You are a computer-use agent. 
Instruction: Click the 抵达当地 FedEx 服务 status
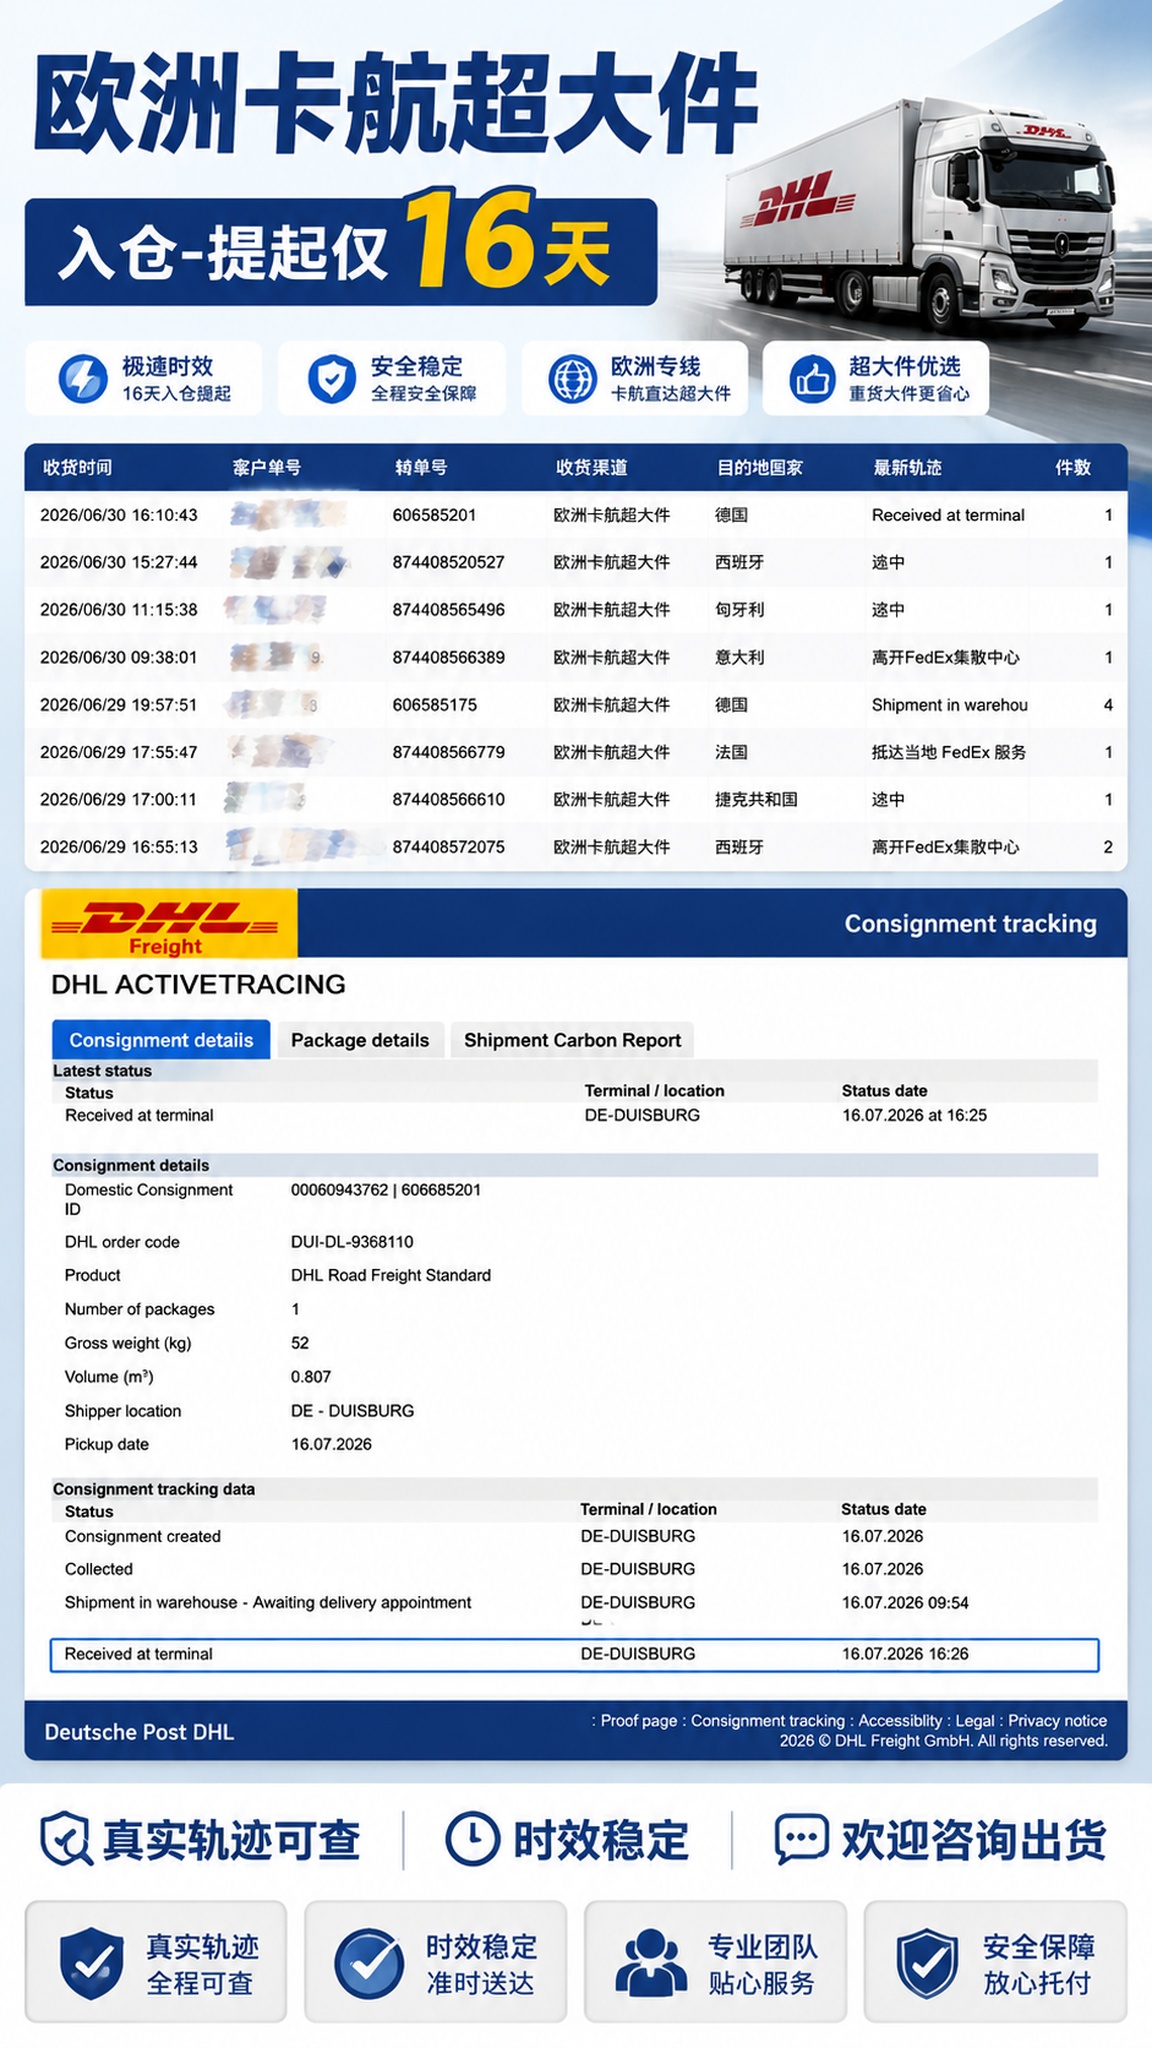pos(949,752)
